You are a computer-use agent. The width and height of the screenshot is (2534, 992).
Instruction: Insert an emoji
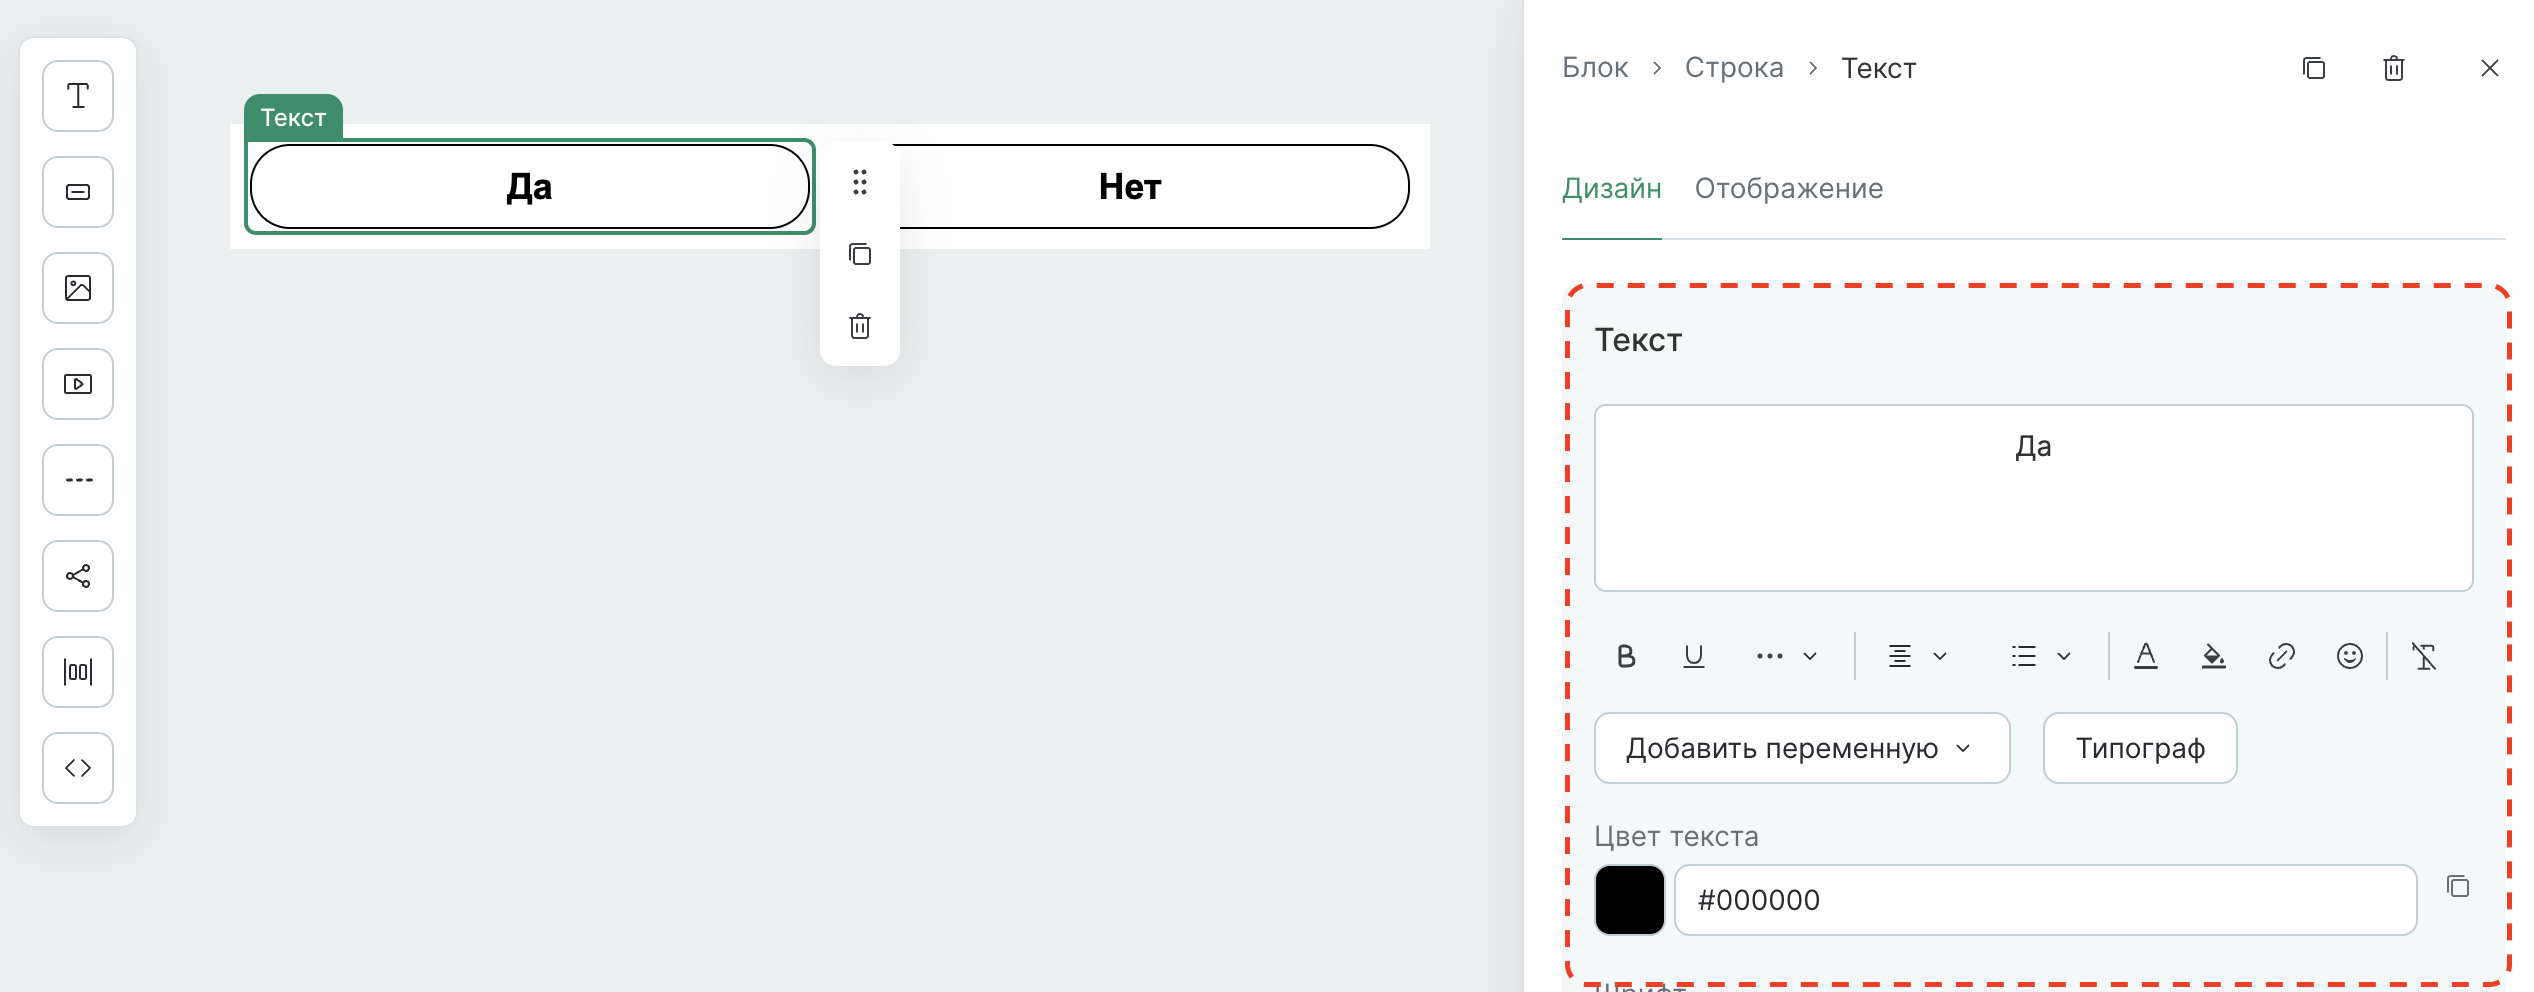tap(2350, 656)
